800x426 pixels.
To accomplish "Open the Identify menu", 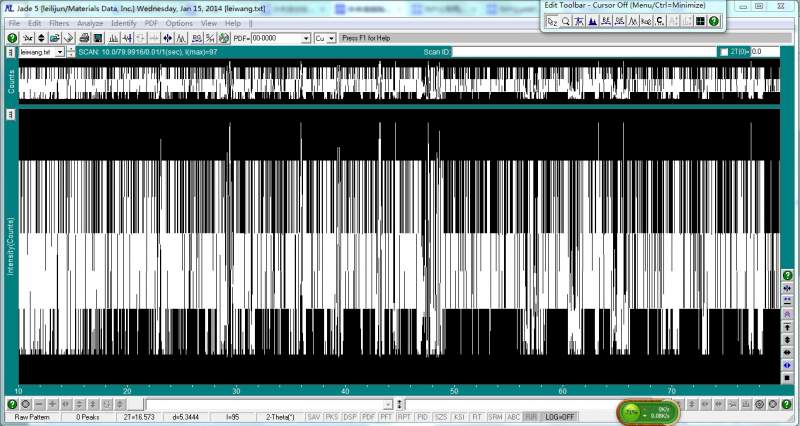I will 123,23.
